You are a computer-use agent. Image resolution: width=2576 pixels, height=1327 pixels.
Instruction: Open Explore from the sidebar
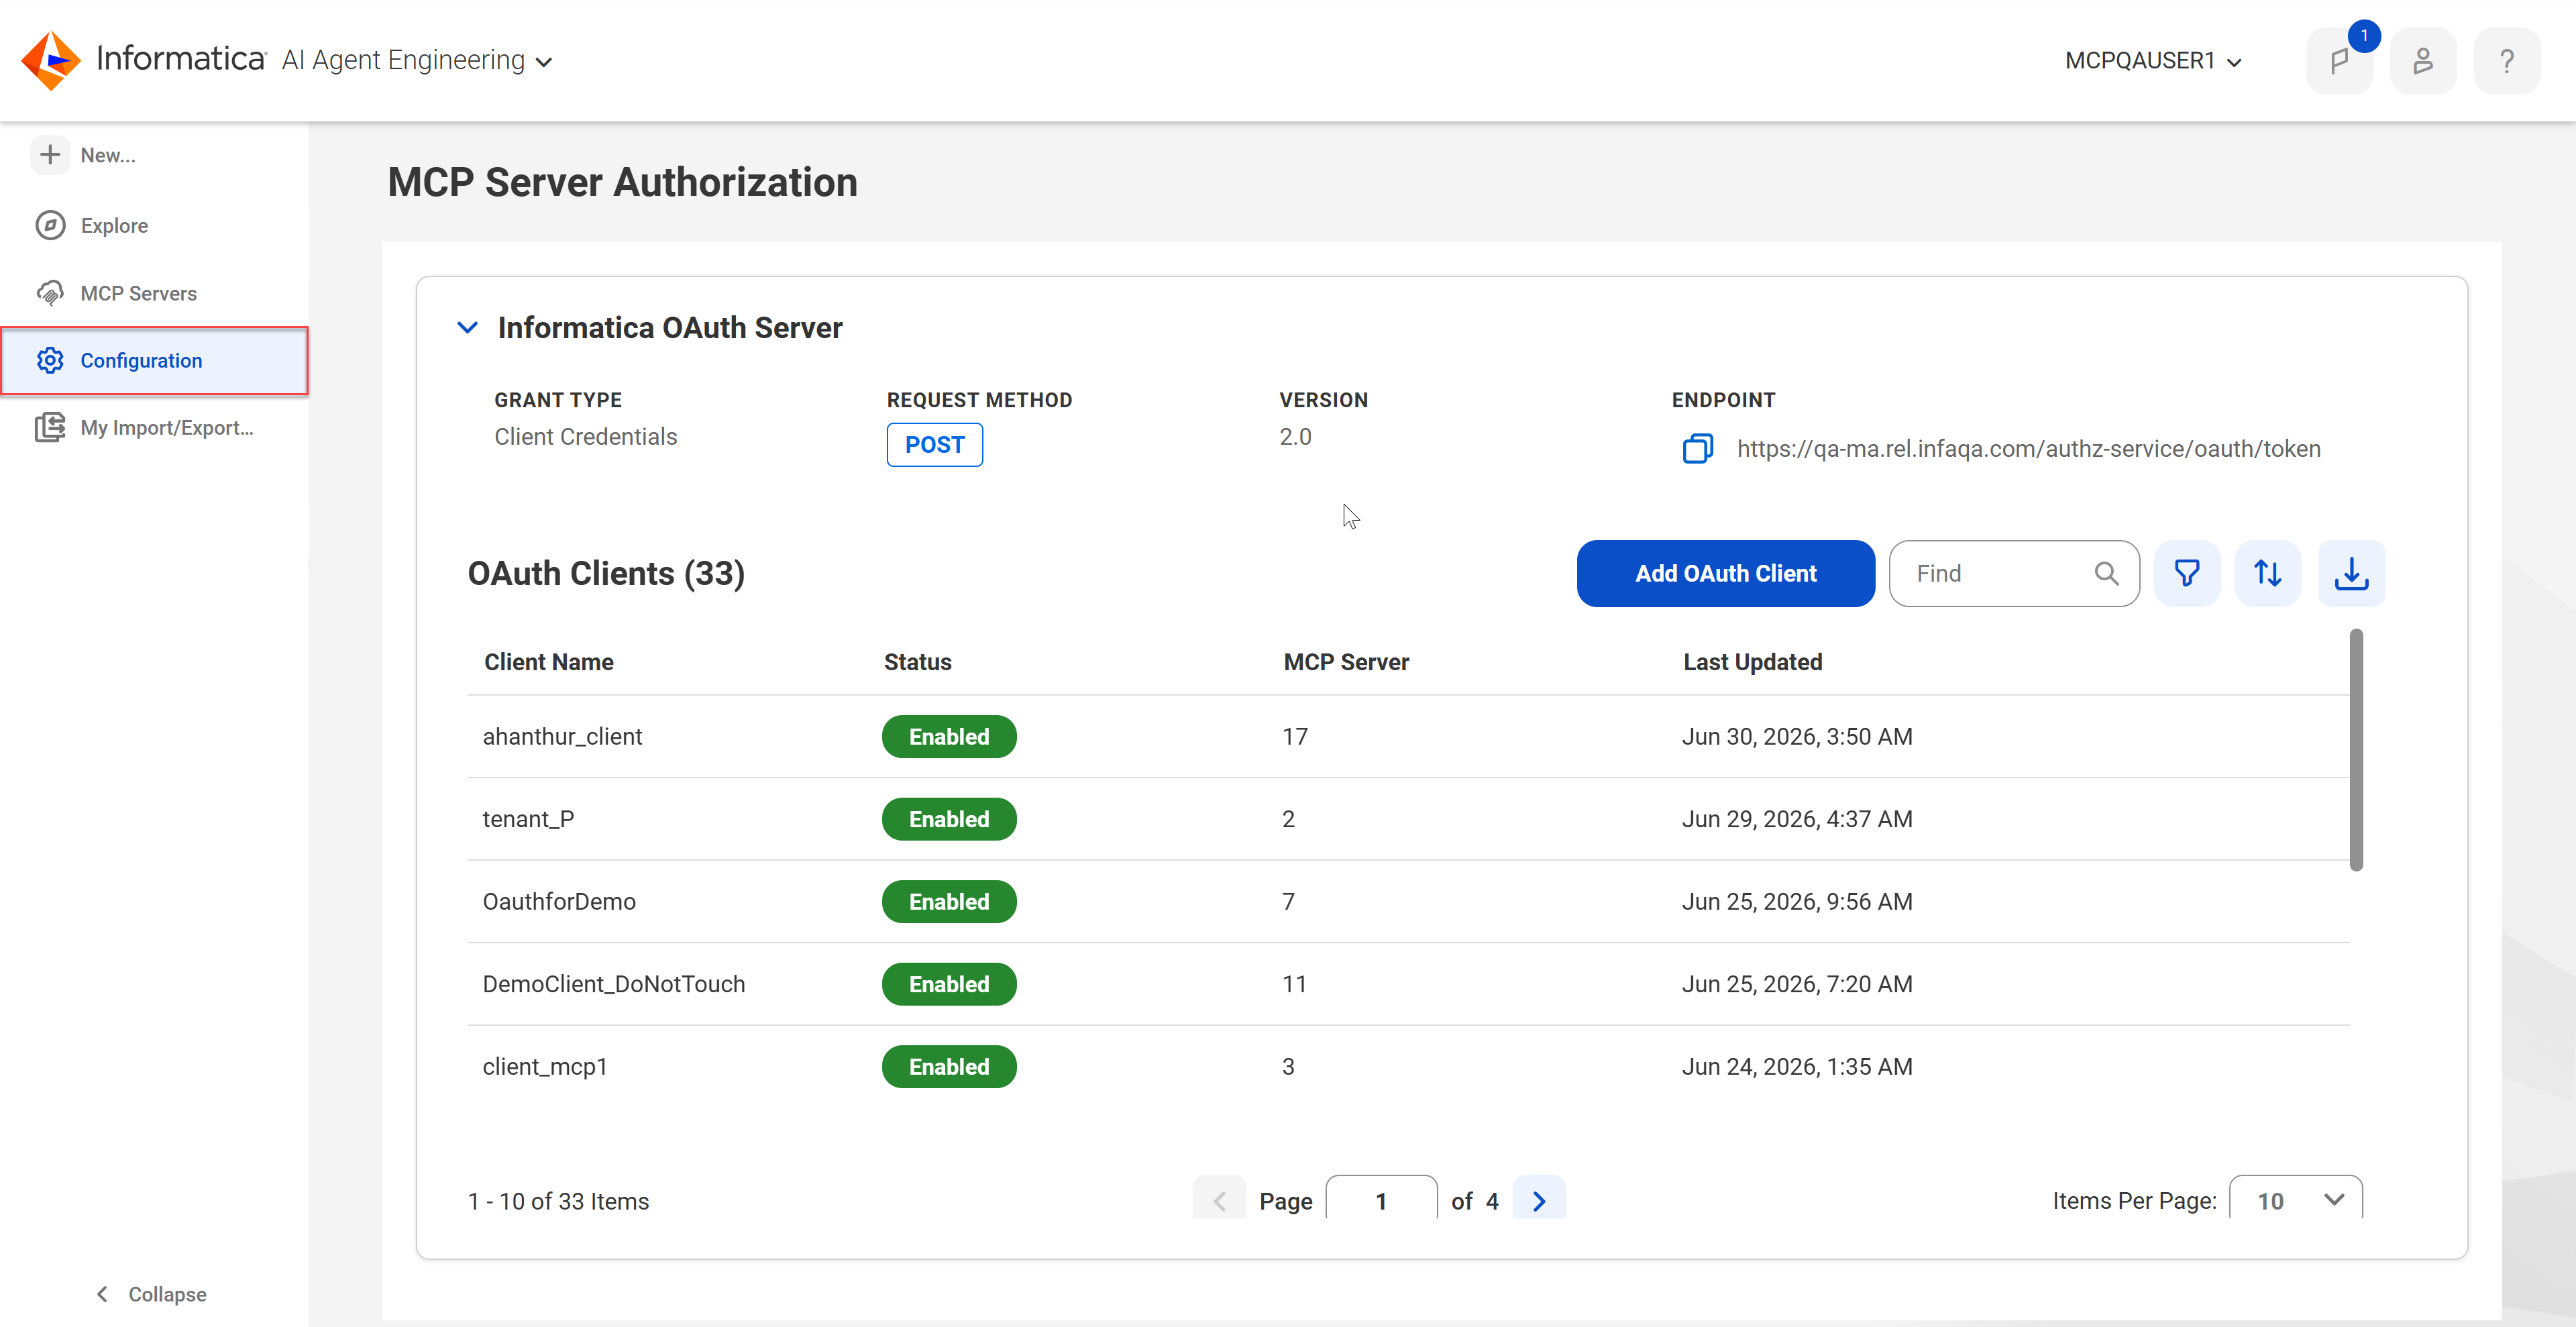114,226
